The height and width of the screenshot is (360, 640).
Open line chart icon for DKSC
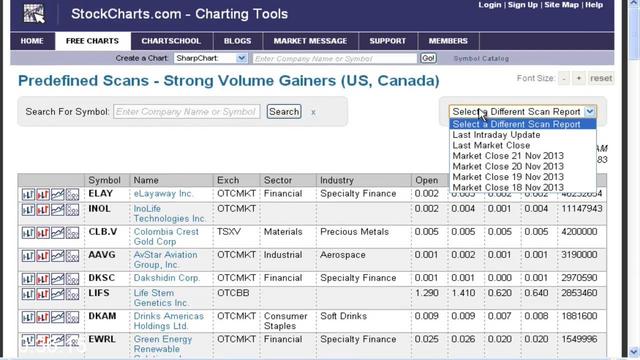58,279
